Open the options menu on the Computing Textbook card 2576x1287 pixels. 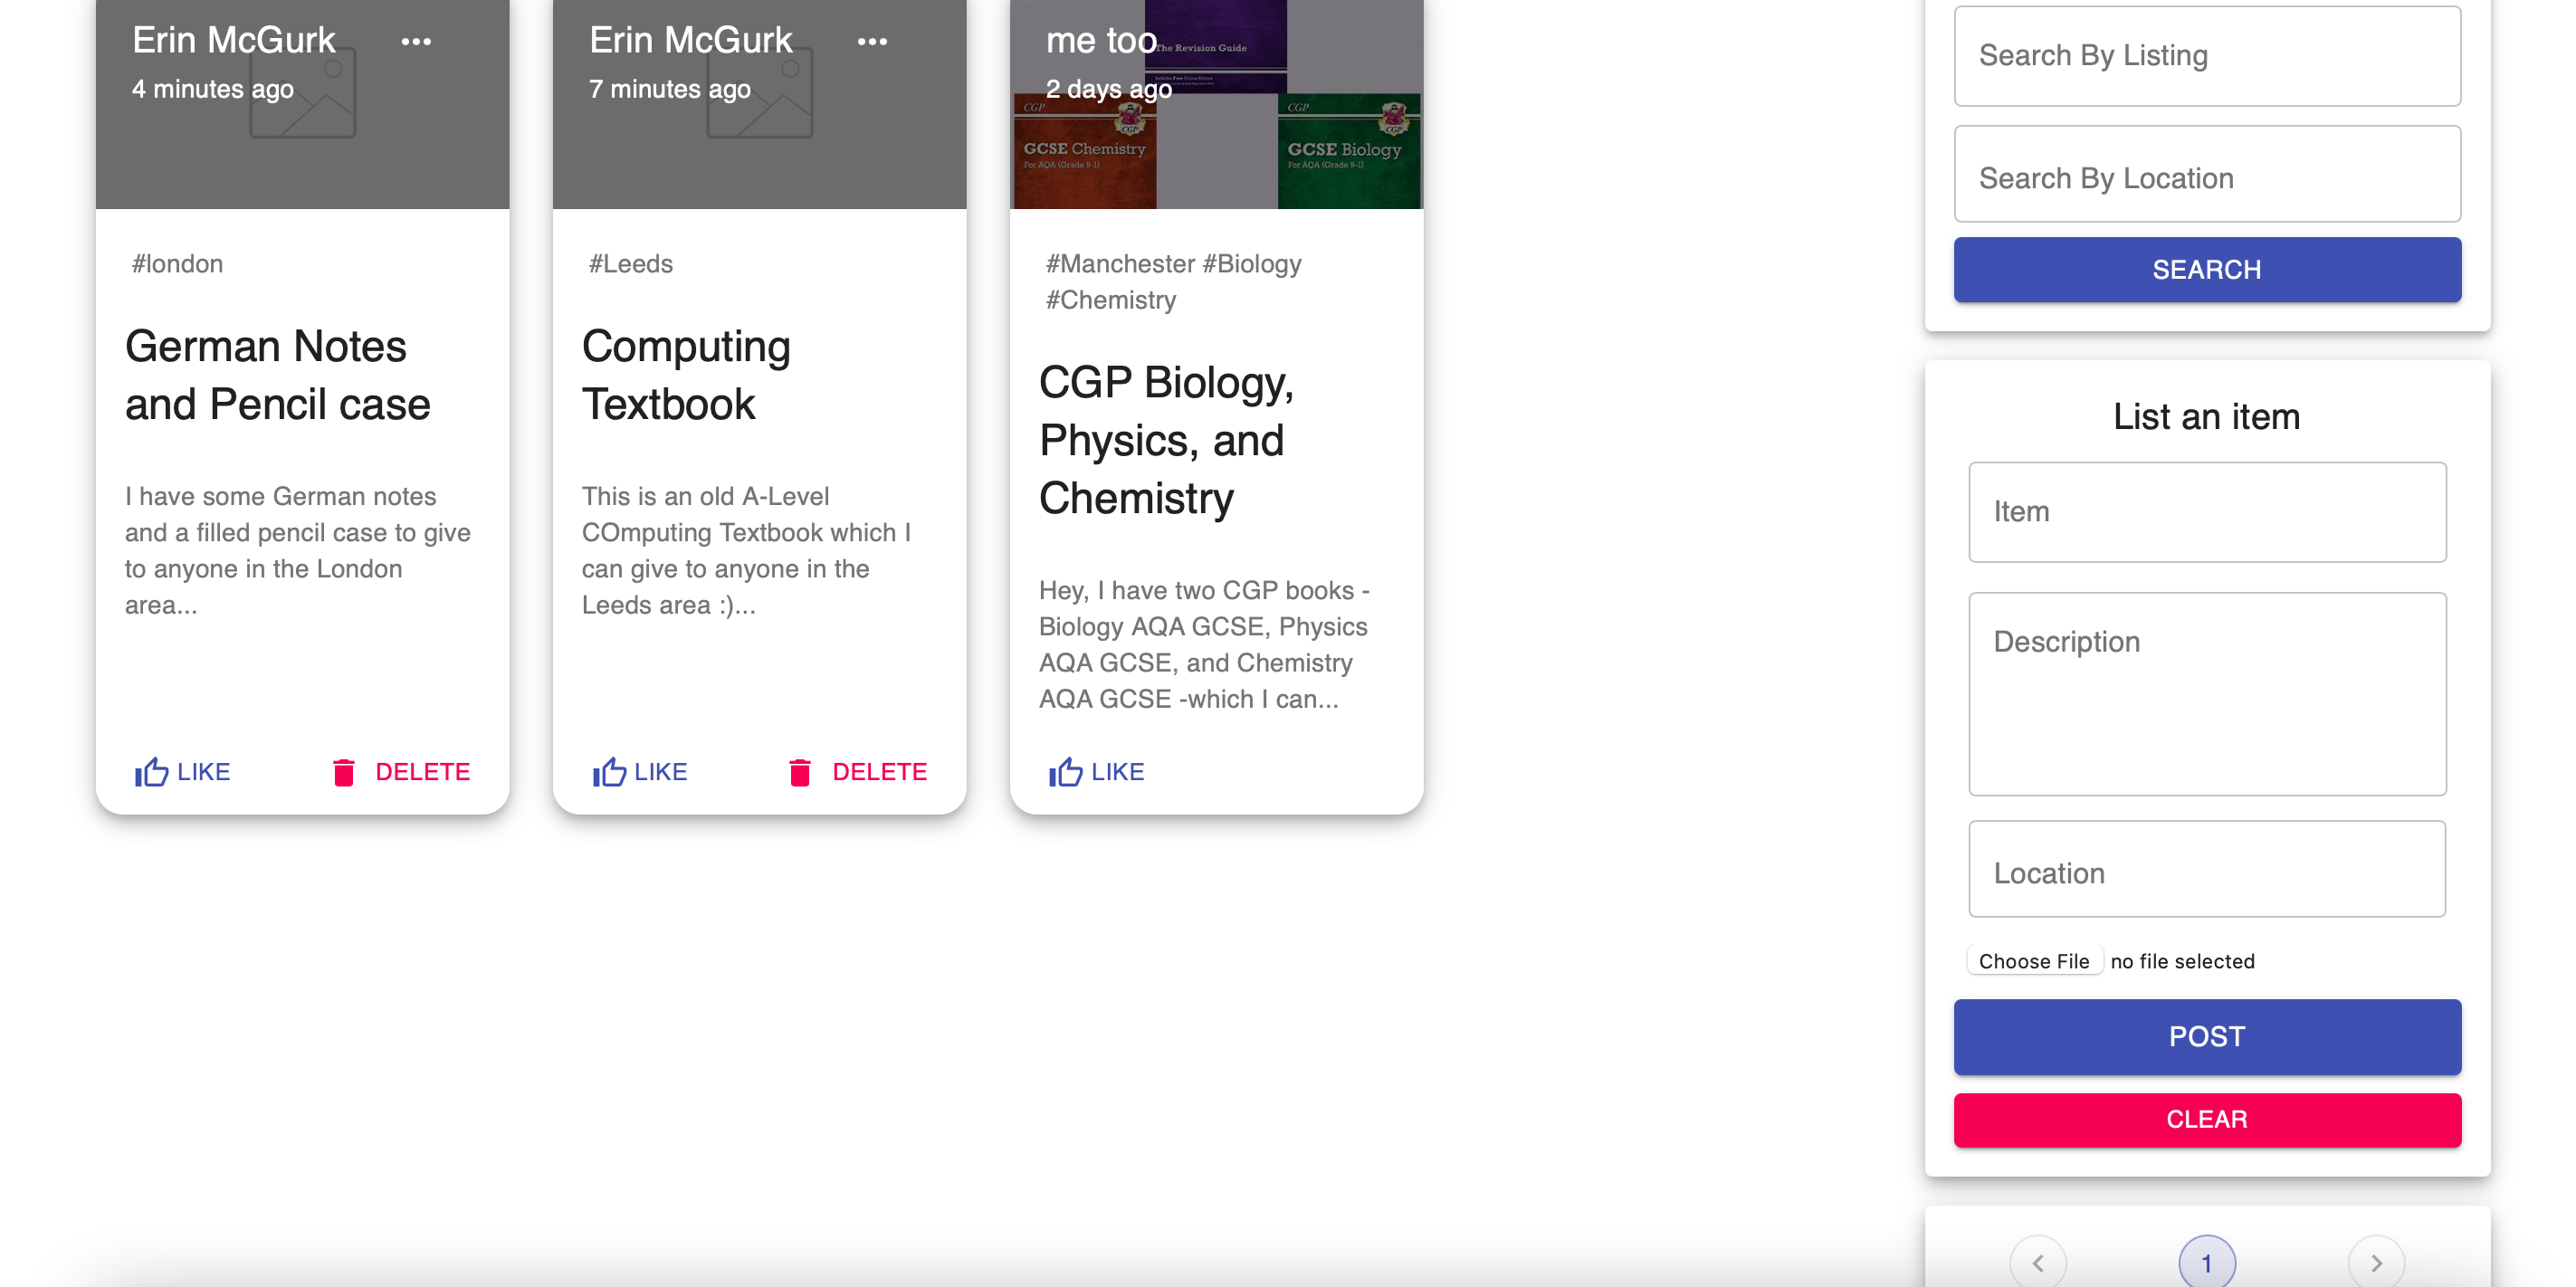tap(872, 41)
